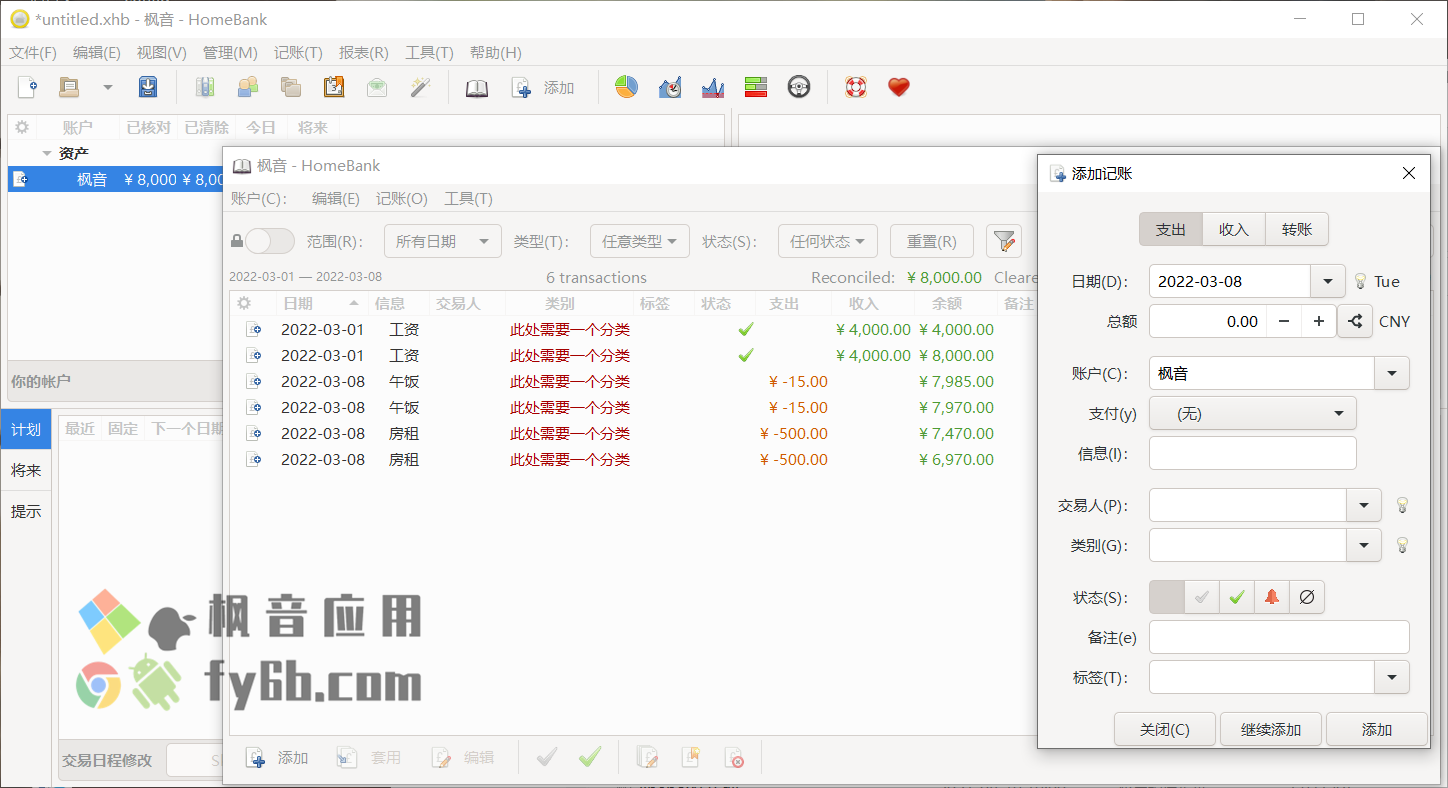The width and height of the screenshot is (1448, 788).
Task: Mark reconciled with green checkmark in ledger toolbar
Action: pos(590,758)
